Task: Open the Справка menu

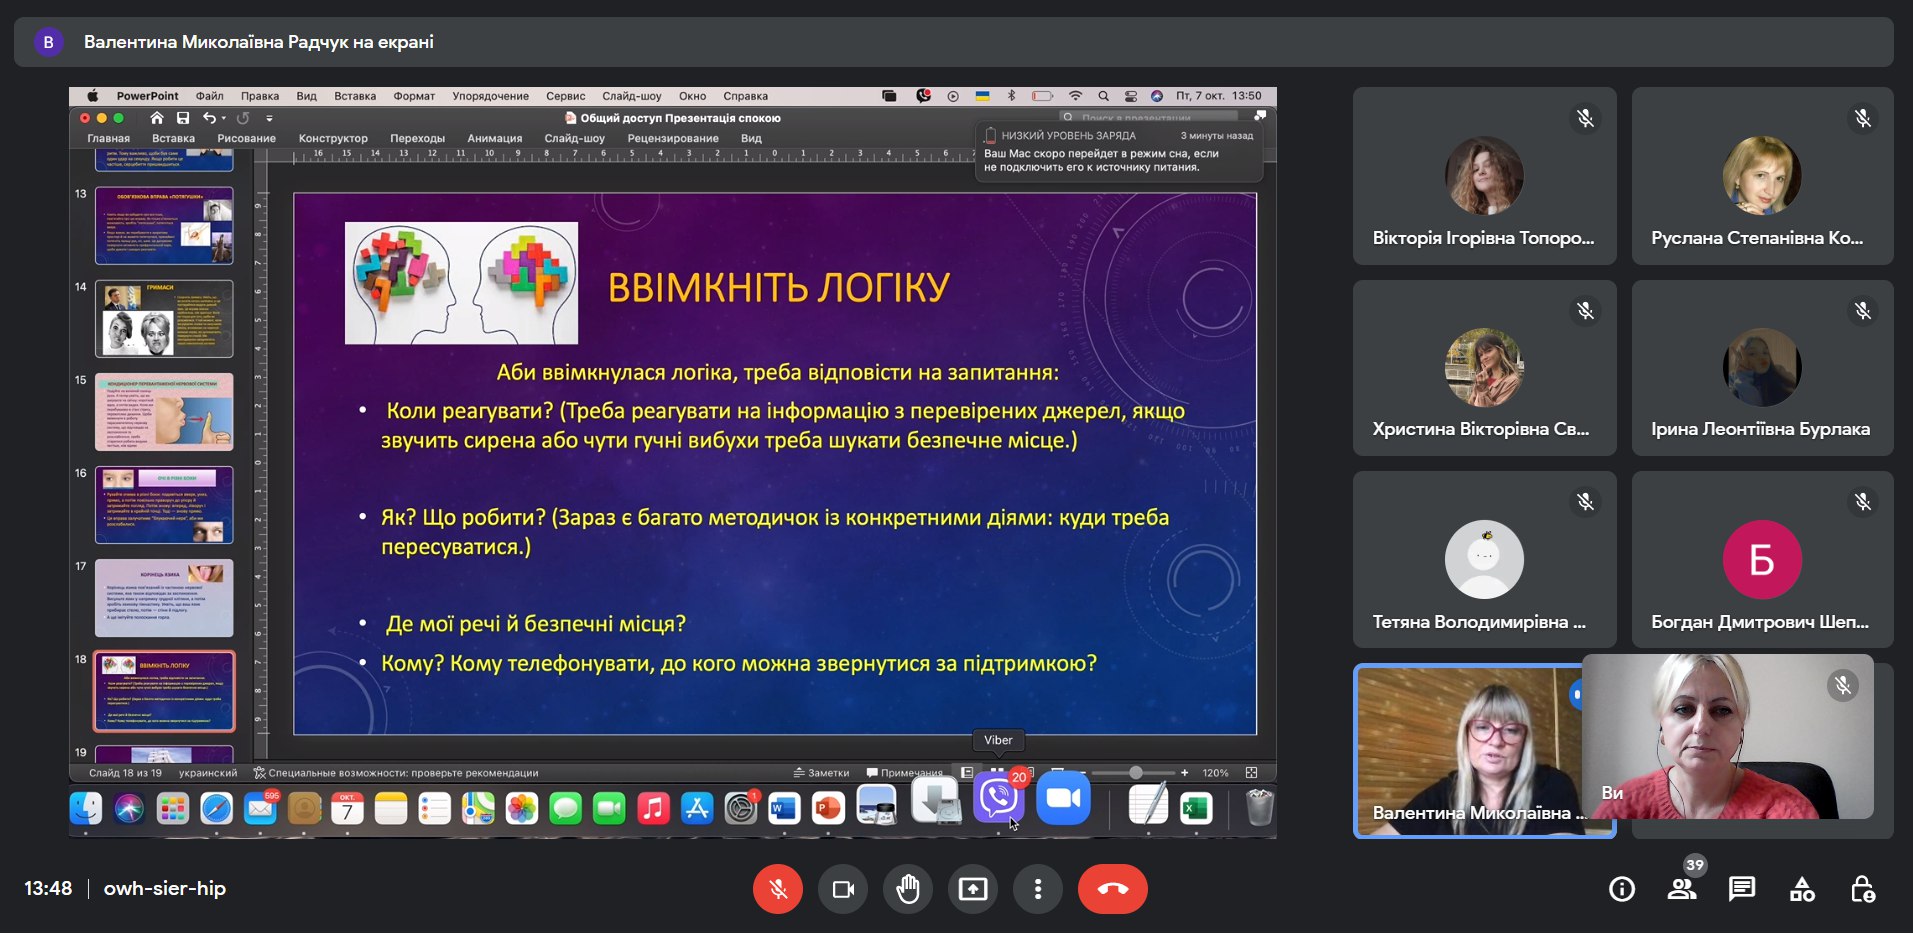Action: [x=745, y=96]
